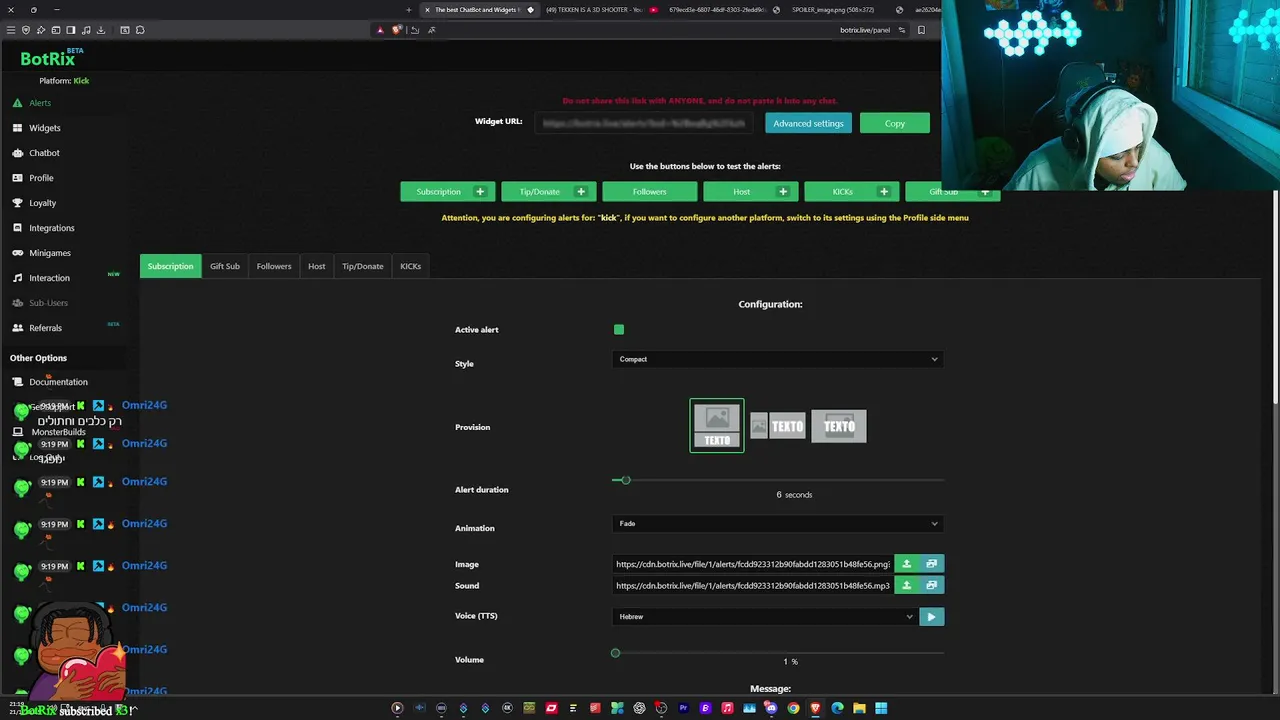Switch to the KICKs settings tab
The height and width of the screenshot is (720, 1280).
[x=411, y=266]
